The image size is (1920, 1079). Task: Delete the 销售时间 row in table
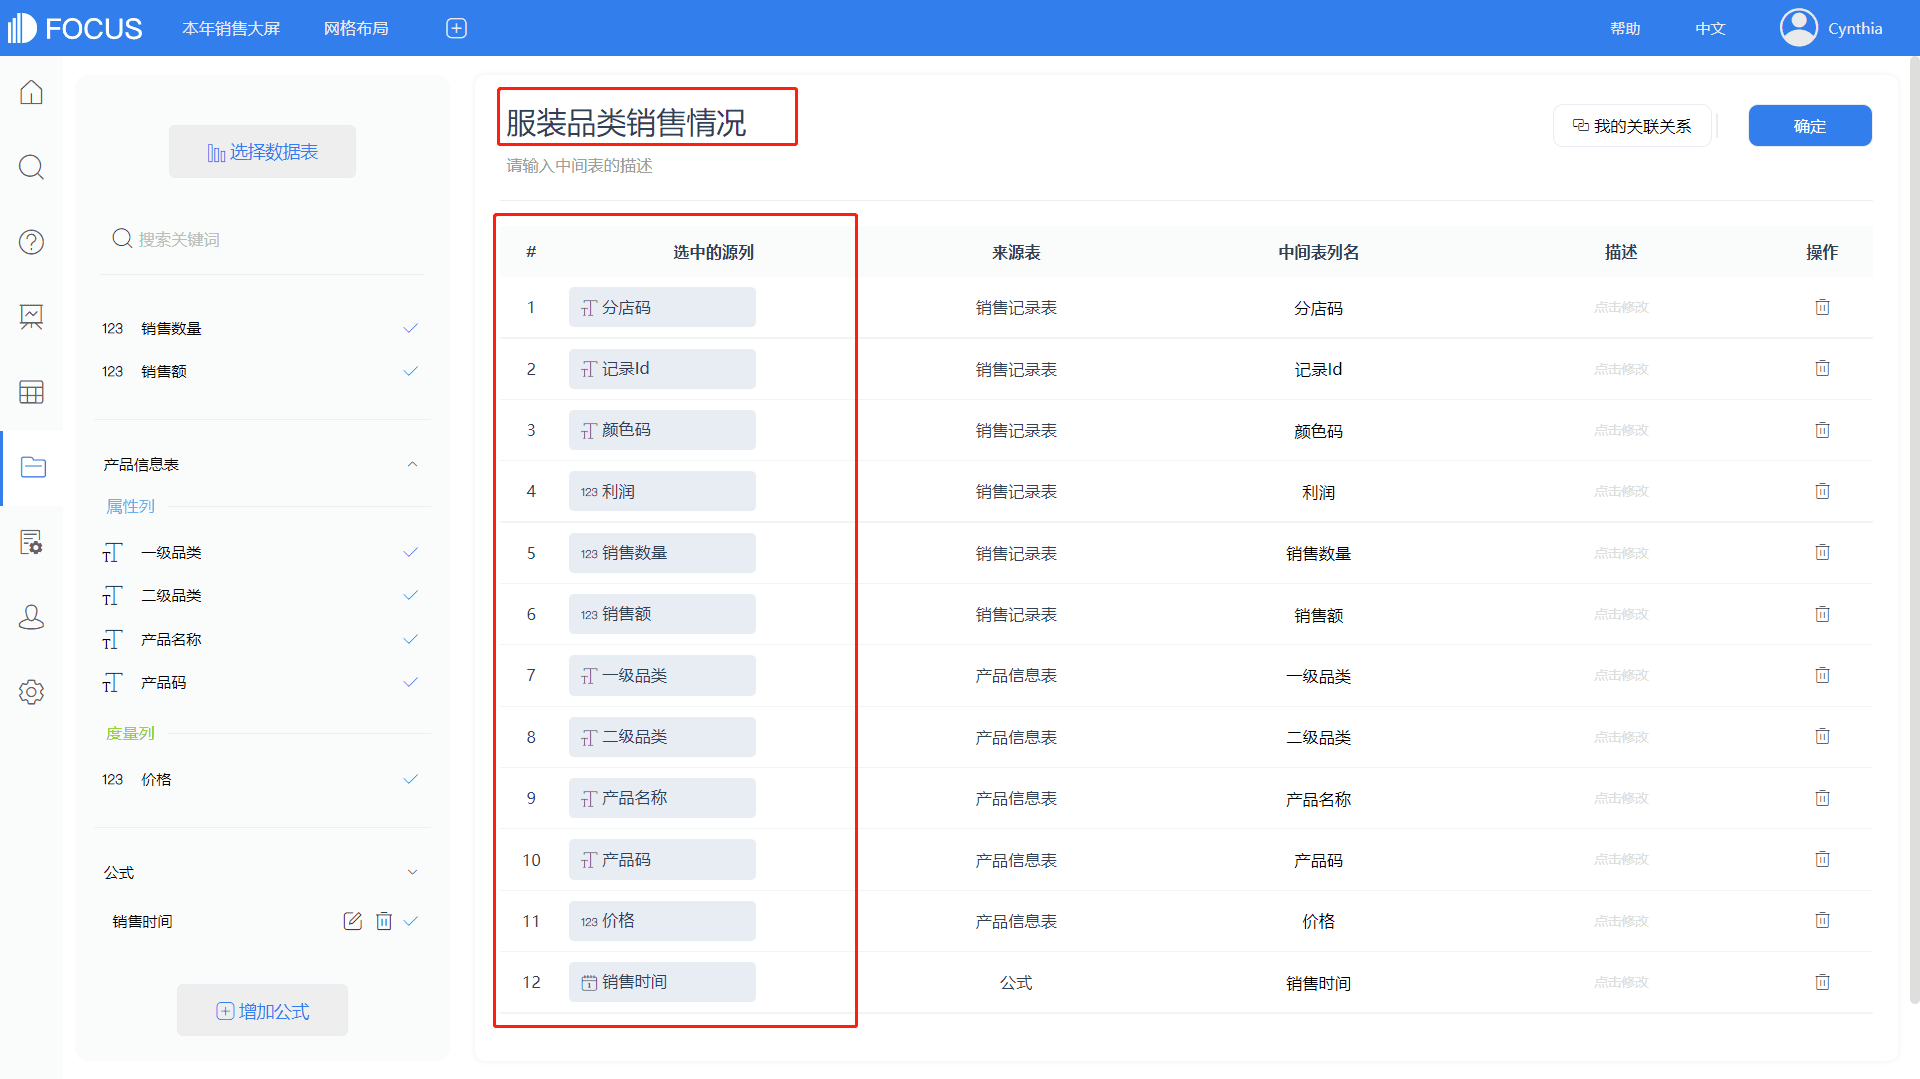[1822, 982]
